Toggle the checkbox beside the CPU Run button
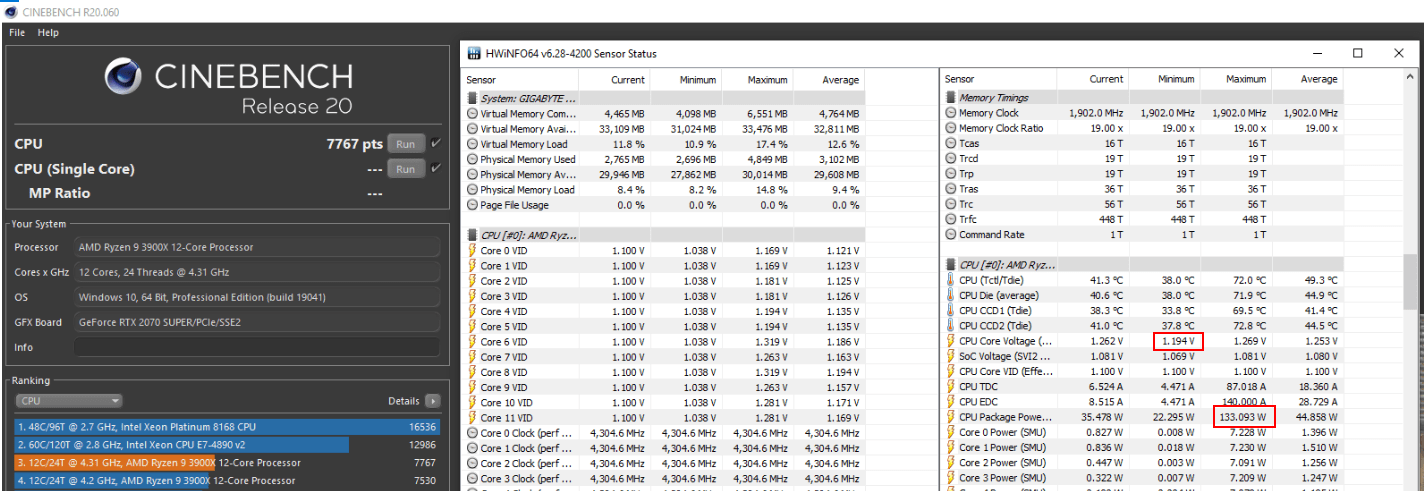Screen dimensions: 1424x491 [435, 144]
